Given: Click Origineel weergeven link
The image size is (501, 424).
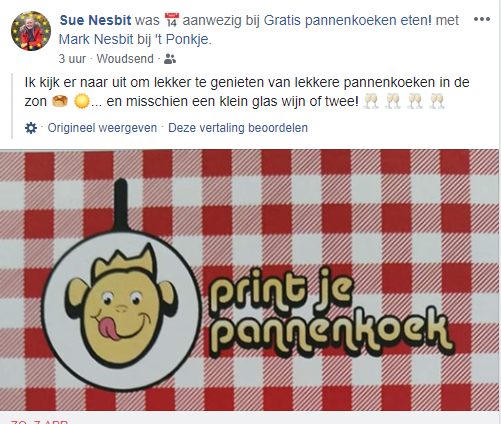Looking at the screenshot, I should pos(102,128).
